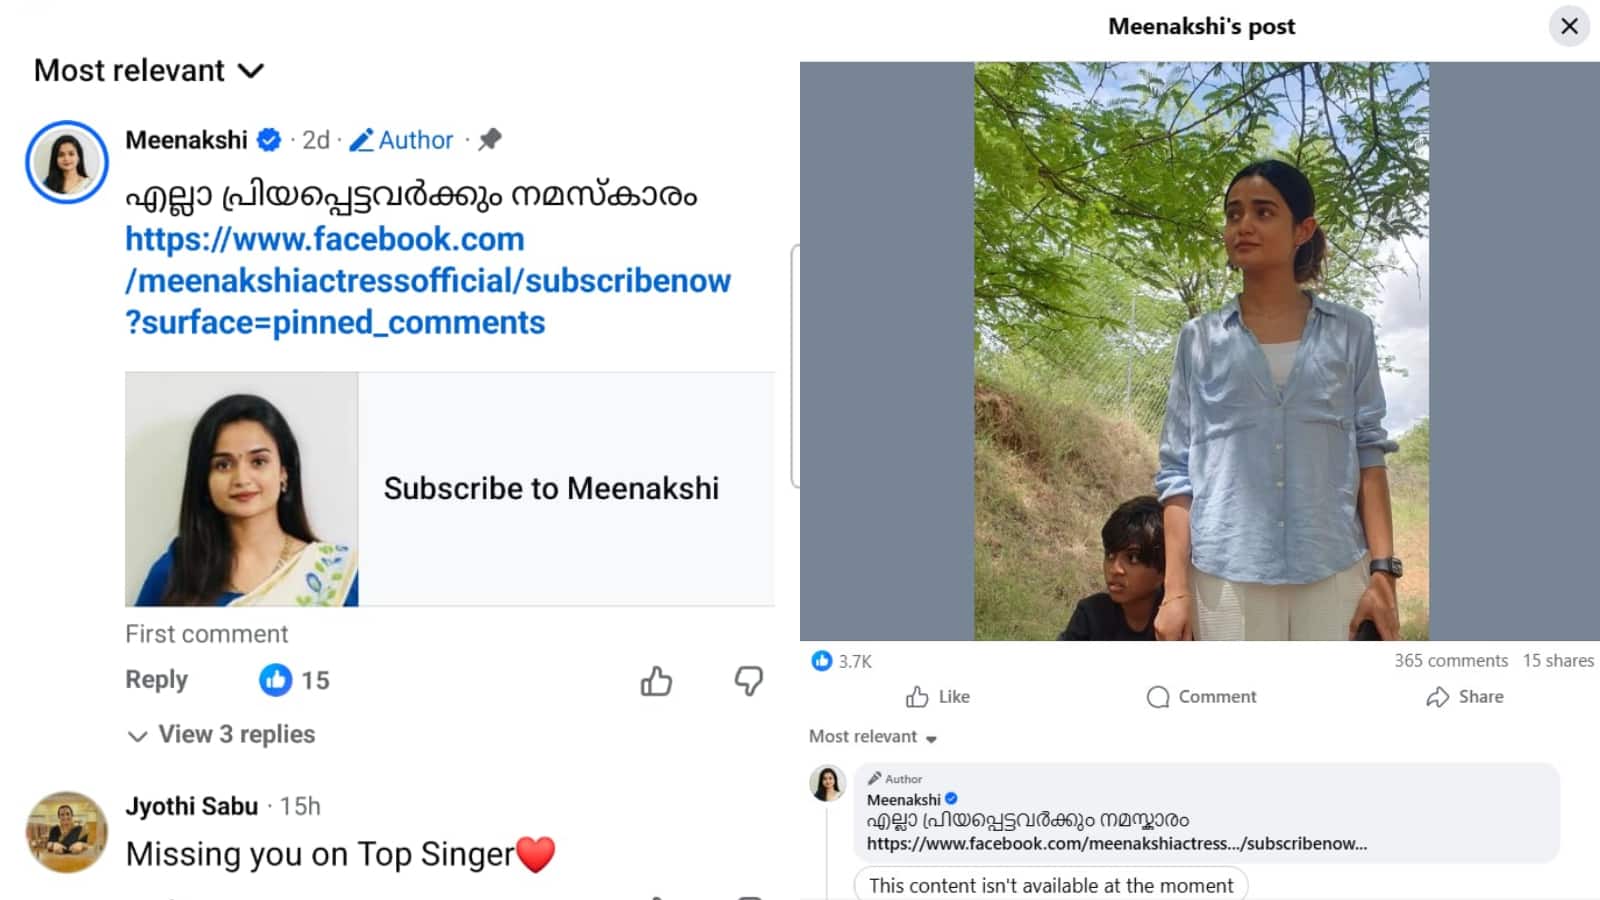
Task: Close the Meenakshi's post dialog
Action: coord(1569,26)
